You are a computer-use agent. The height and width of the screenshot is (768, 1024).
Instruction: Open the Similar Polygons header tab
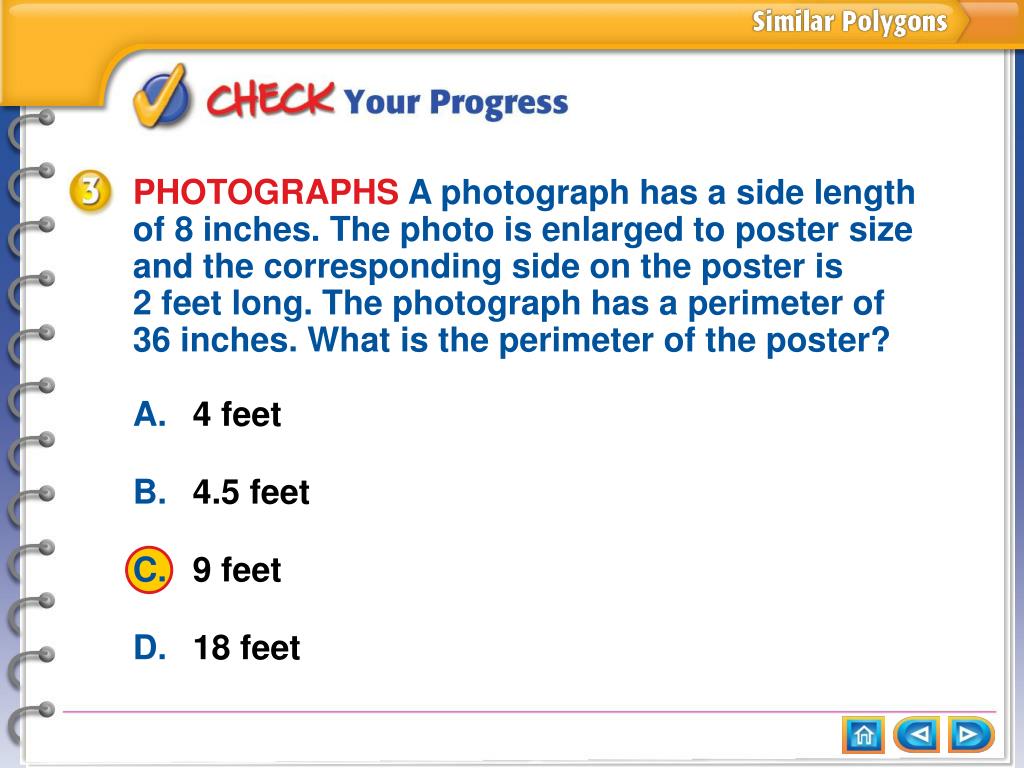coord(849,22)
